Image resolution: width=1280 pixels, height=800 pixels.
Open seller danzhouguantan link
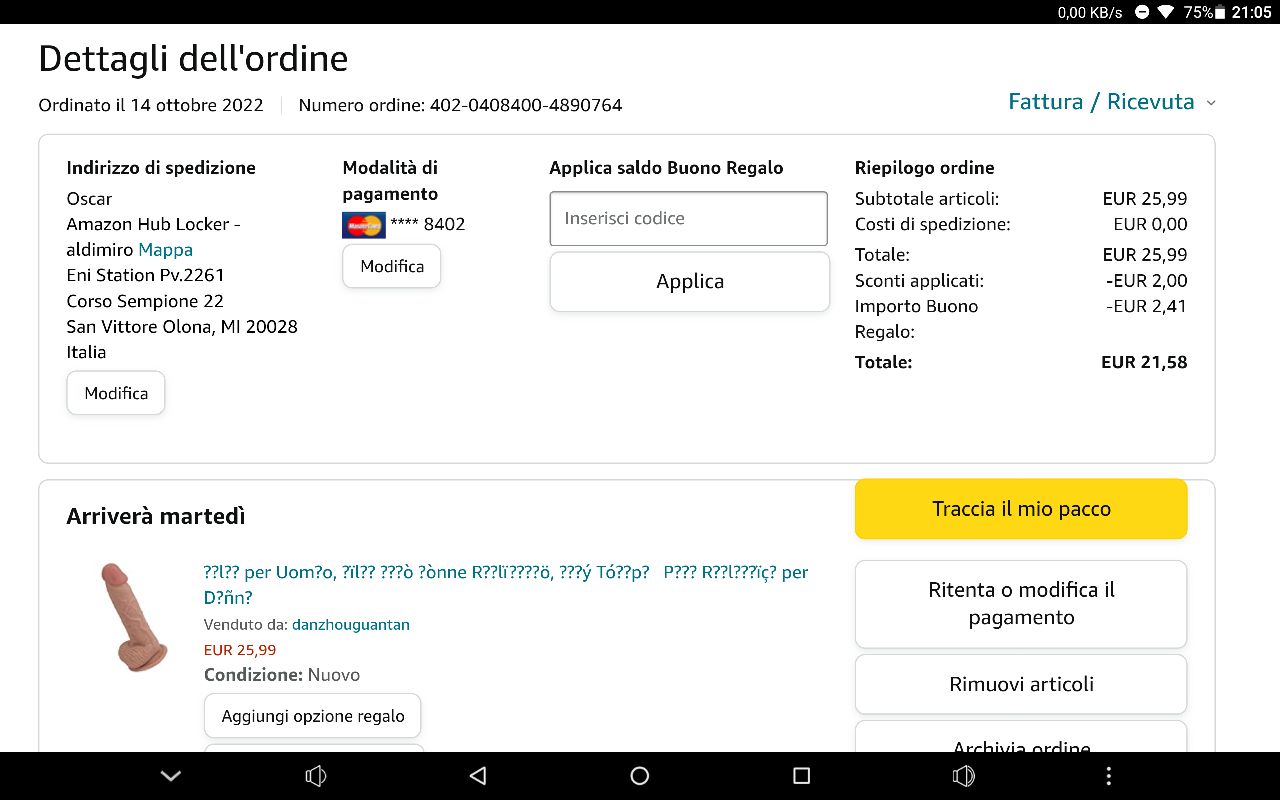point(351,625)
